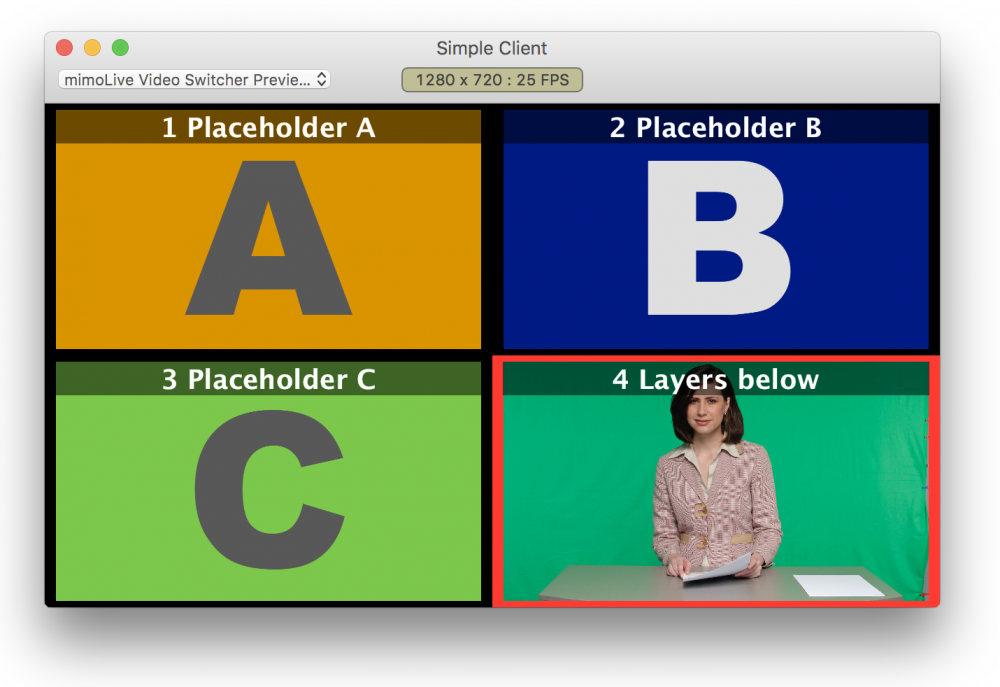
Task: Close the Simple Client window
Action: click(x=64, y=48)
